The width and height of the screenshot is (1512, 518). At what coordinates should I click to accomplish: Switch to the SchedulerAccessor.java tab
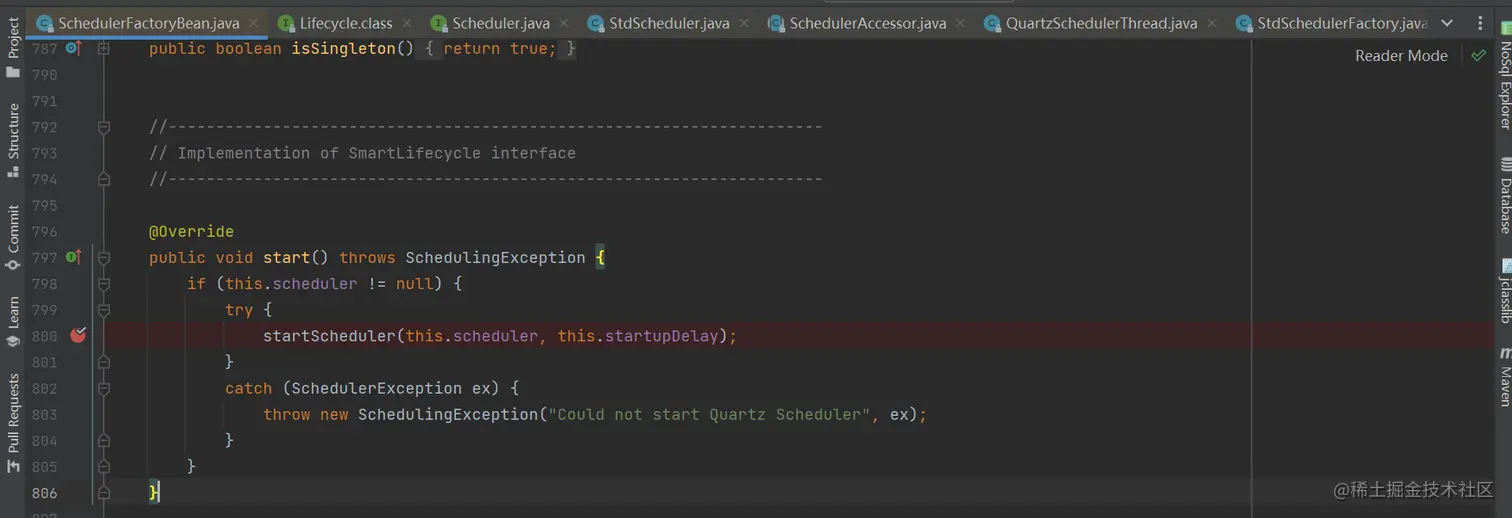[x=867, y=23]
